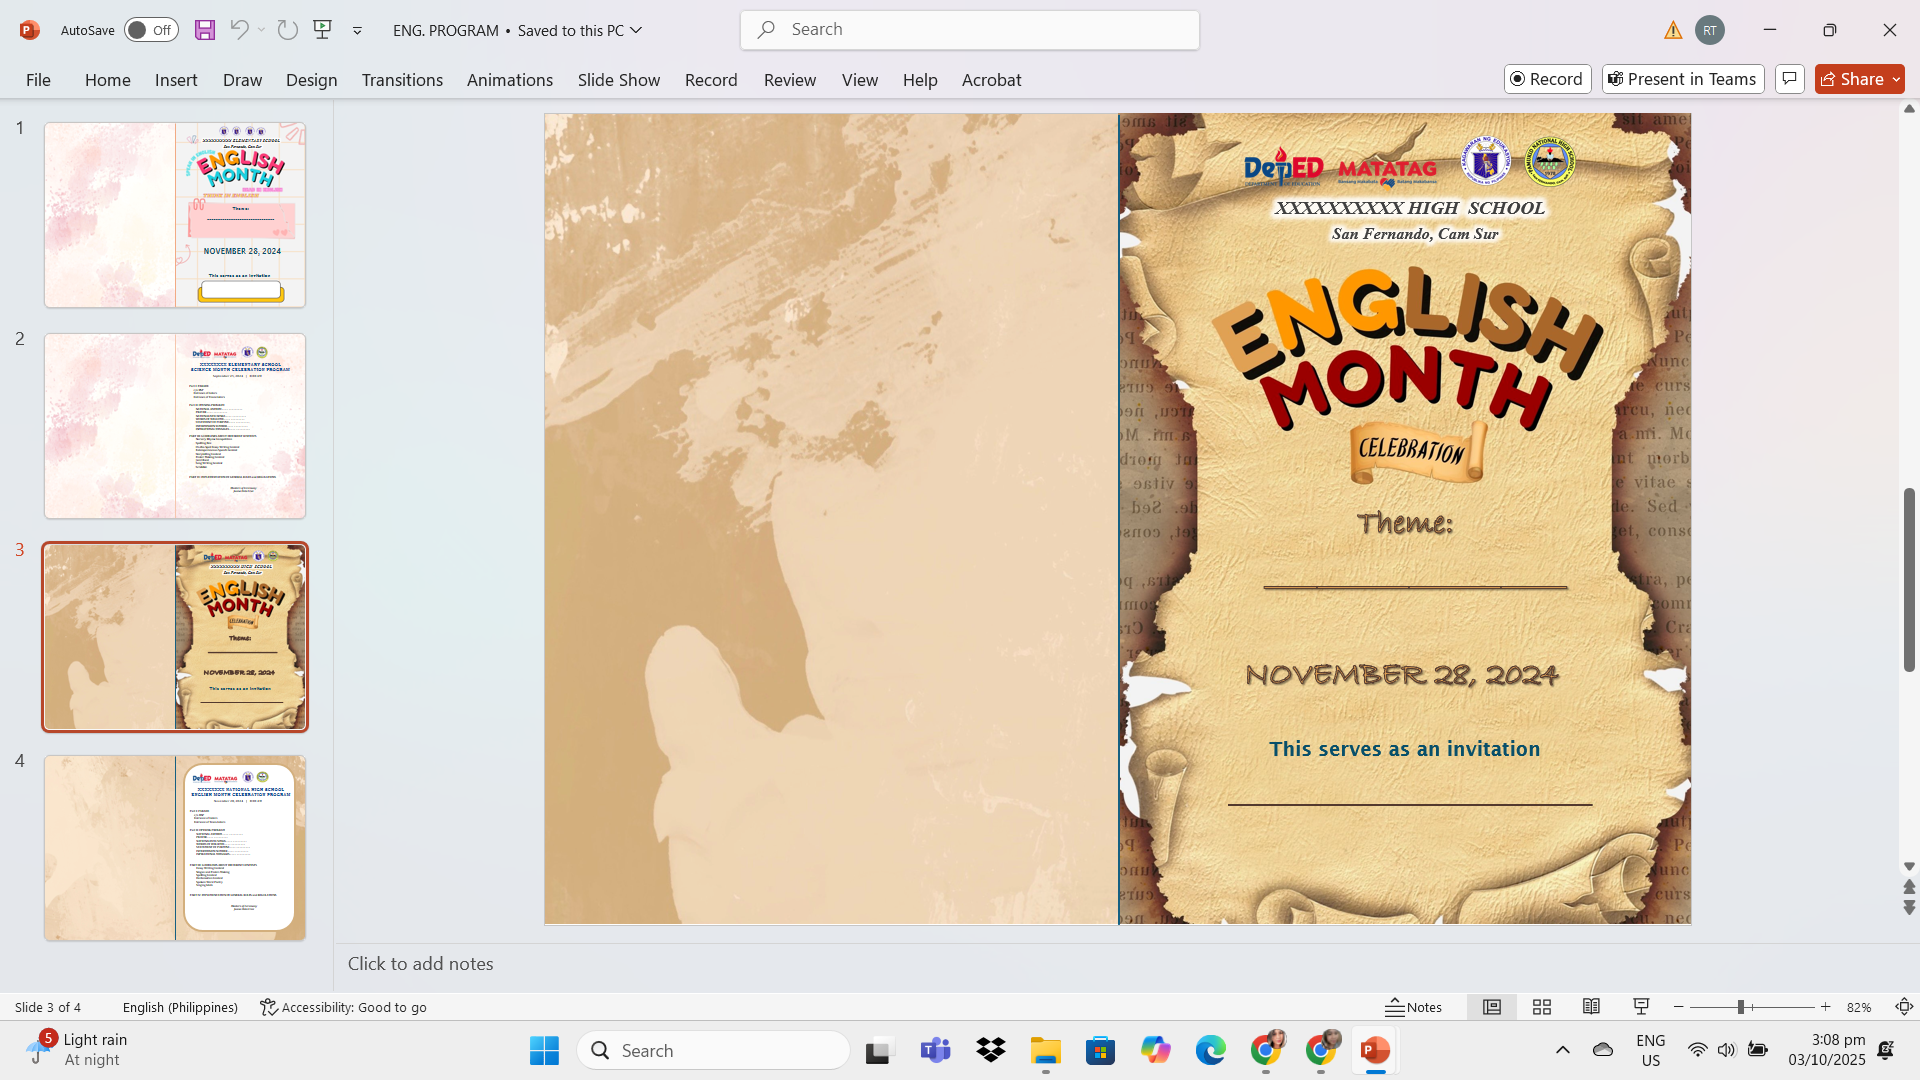Screen dimensions: 1920x1080
Task: Open Customize Quick Access Toolbar dropdown
Action: [x=357, y=31]
